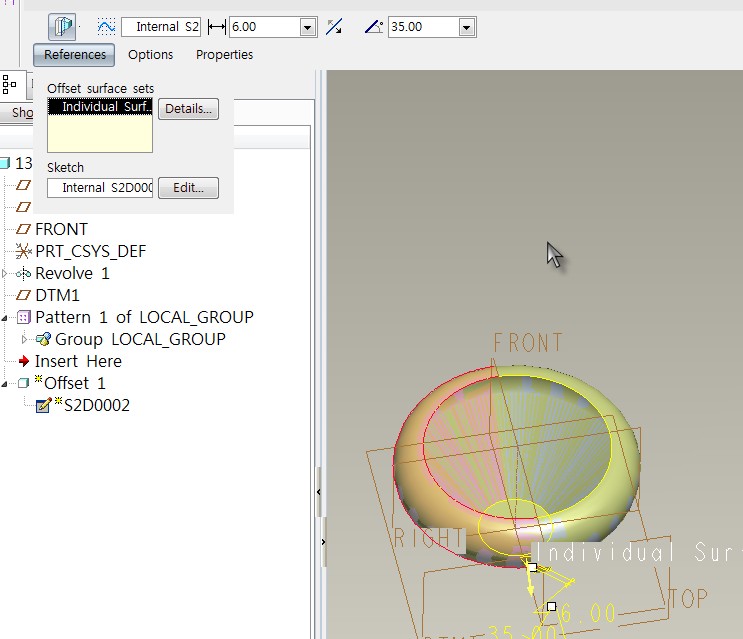
Task: Click the Show button in model tree
Action: (17, 113)
